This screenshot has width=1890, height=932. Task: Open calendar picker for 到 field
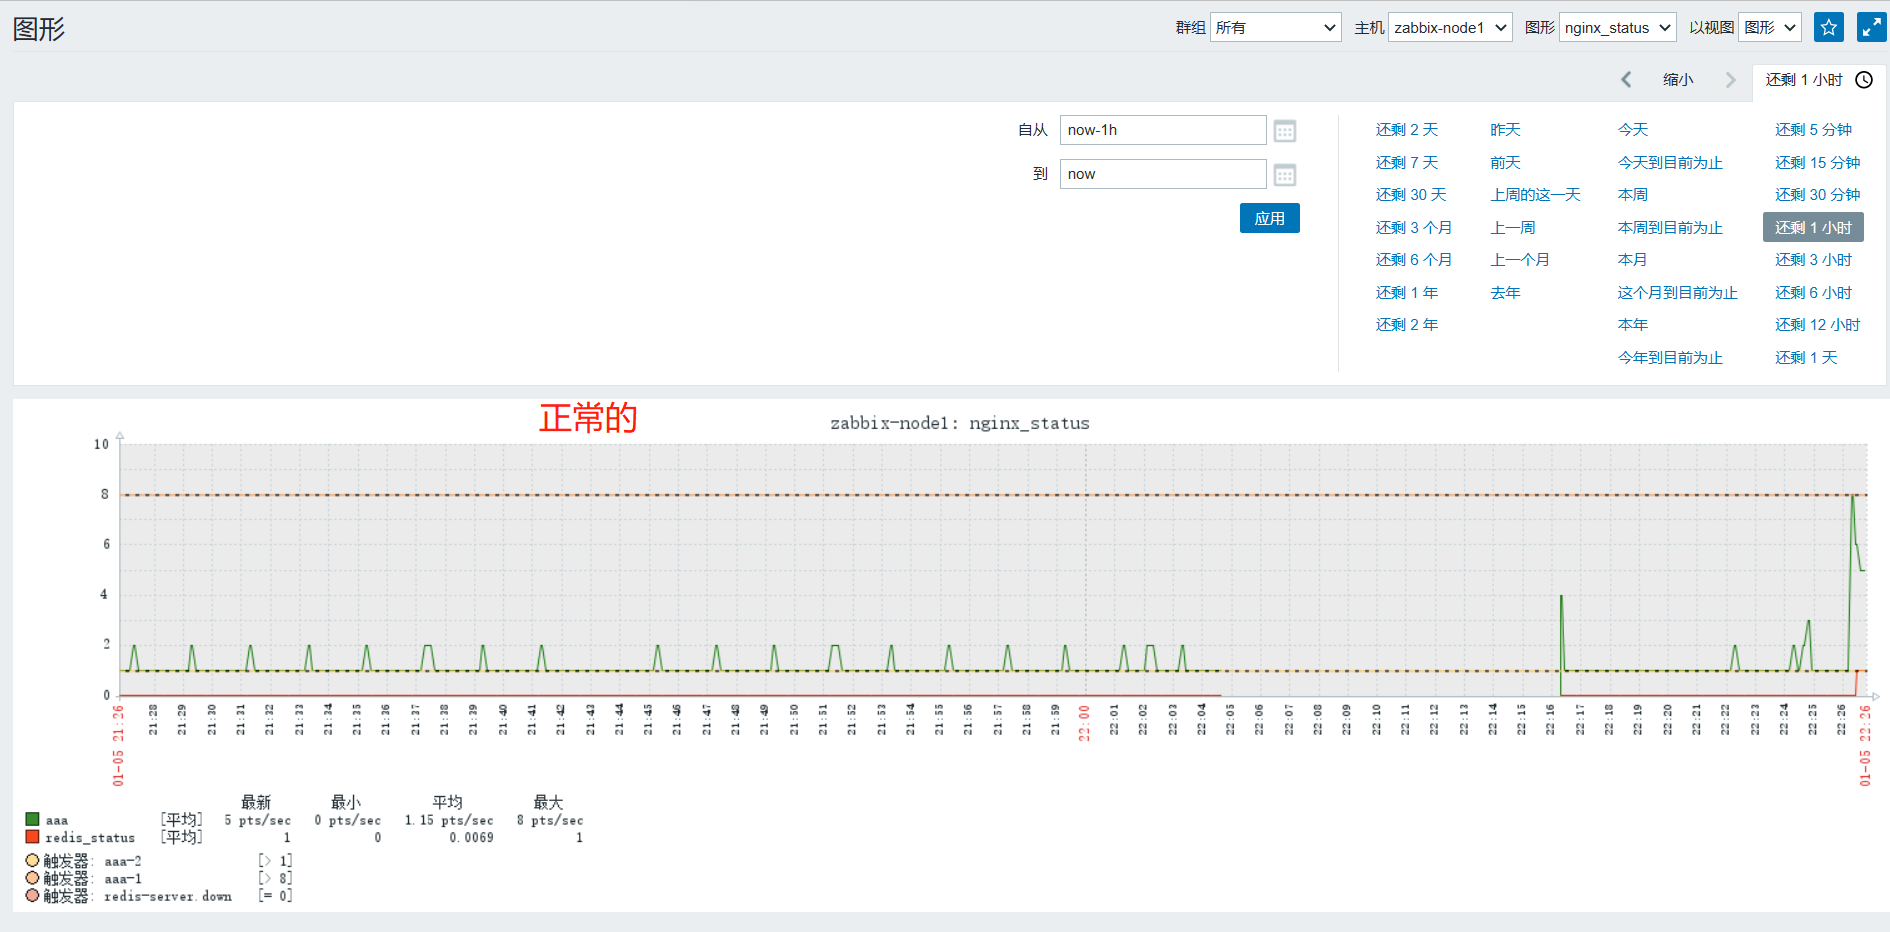(x=1285, y=175)
